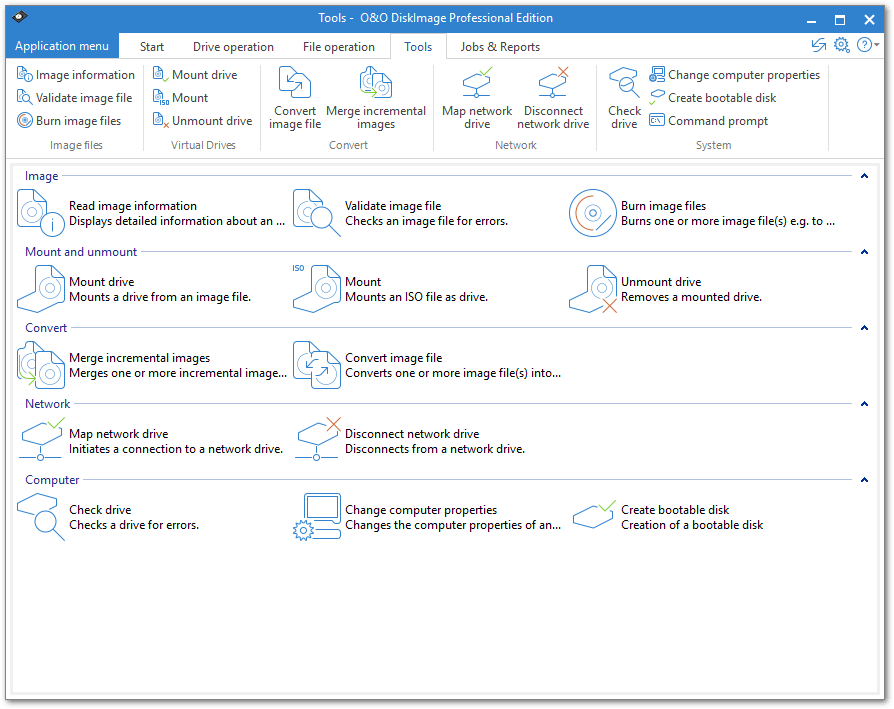
Task: Click the settings gear icon
Action: (x=842, y=45)
